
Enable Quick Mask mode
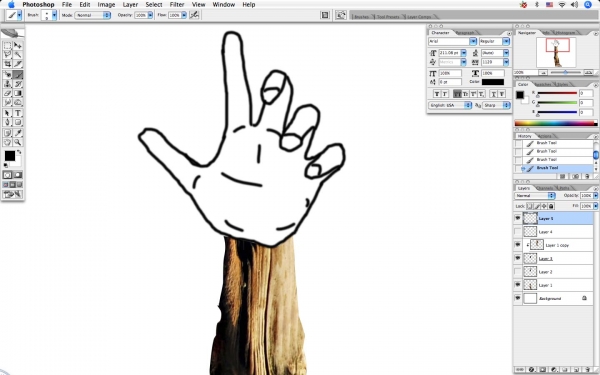18,175
